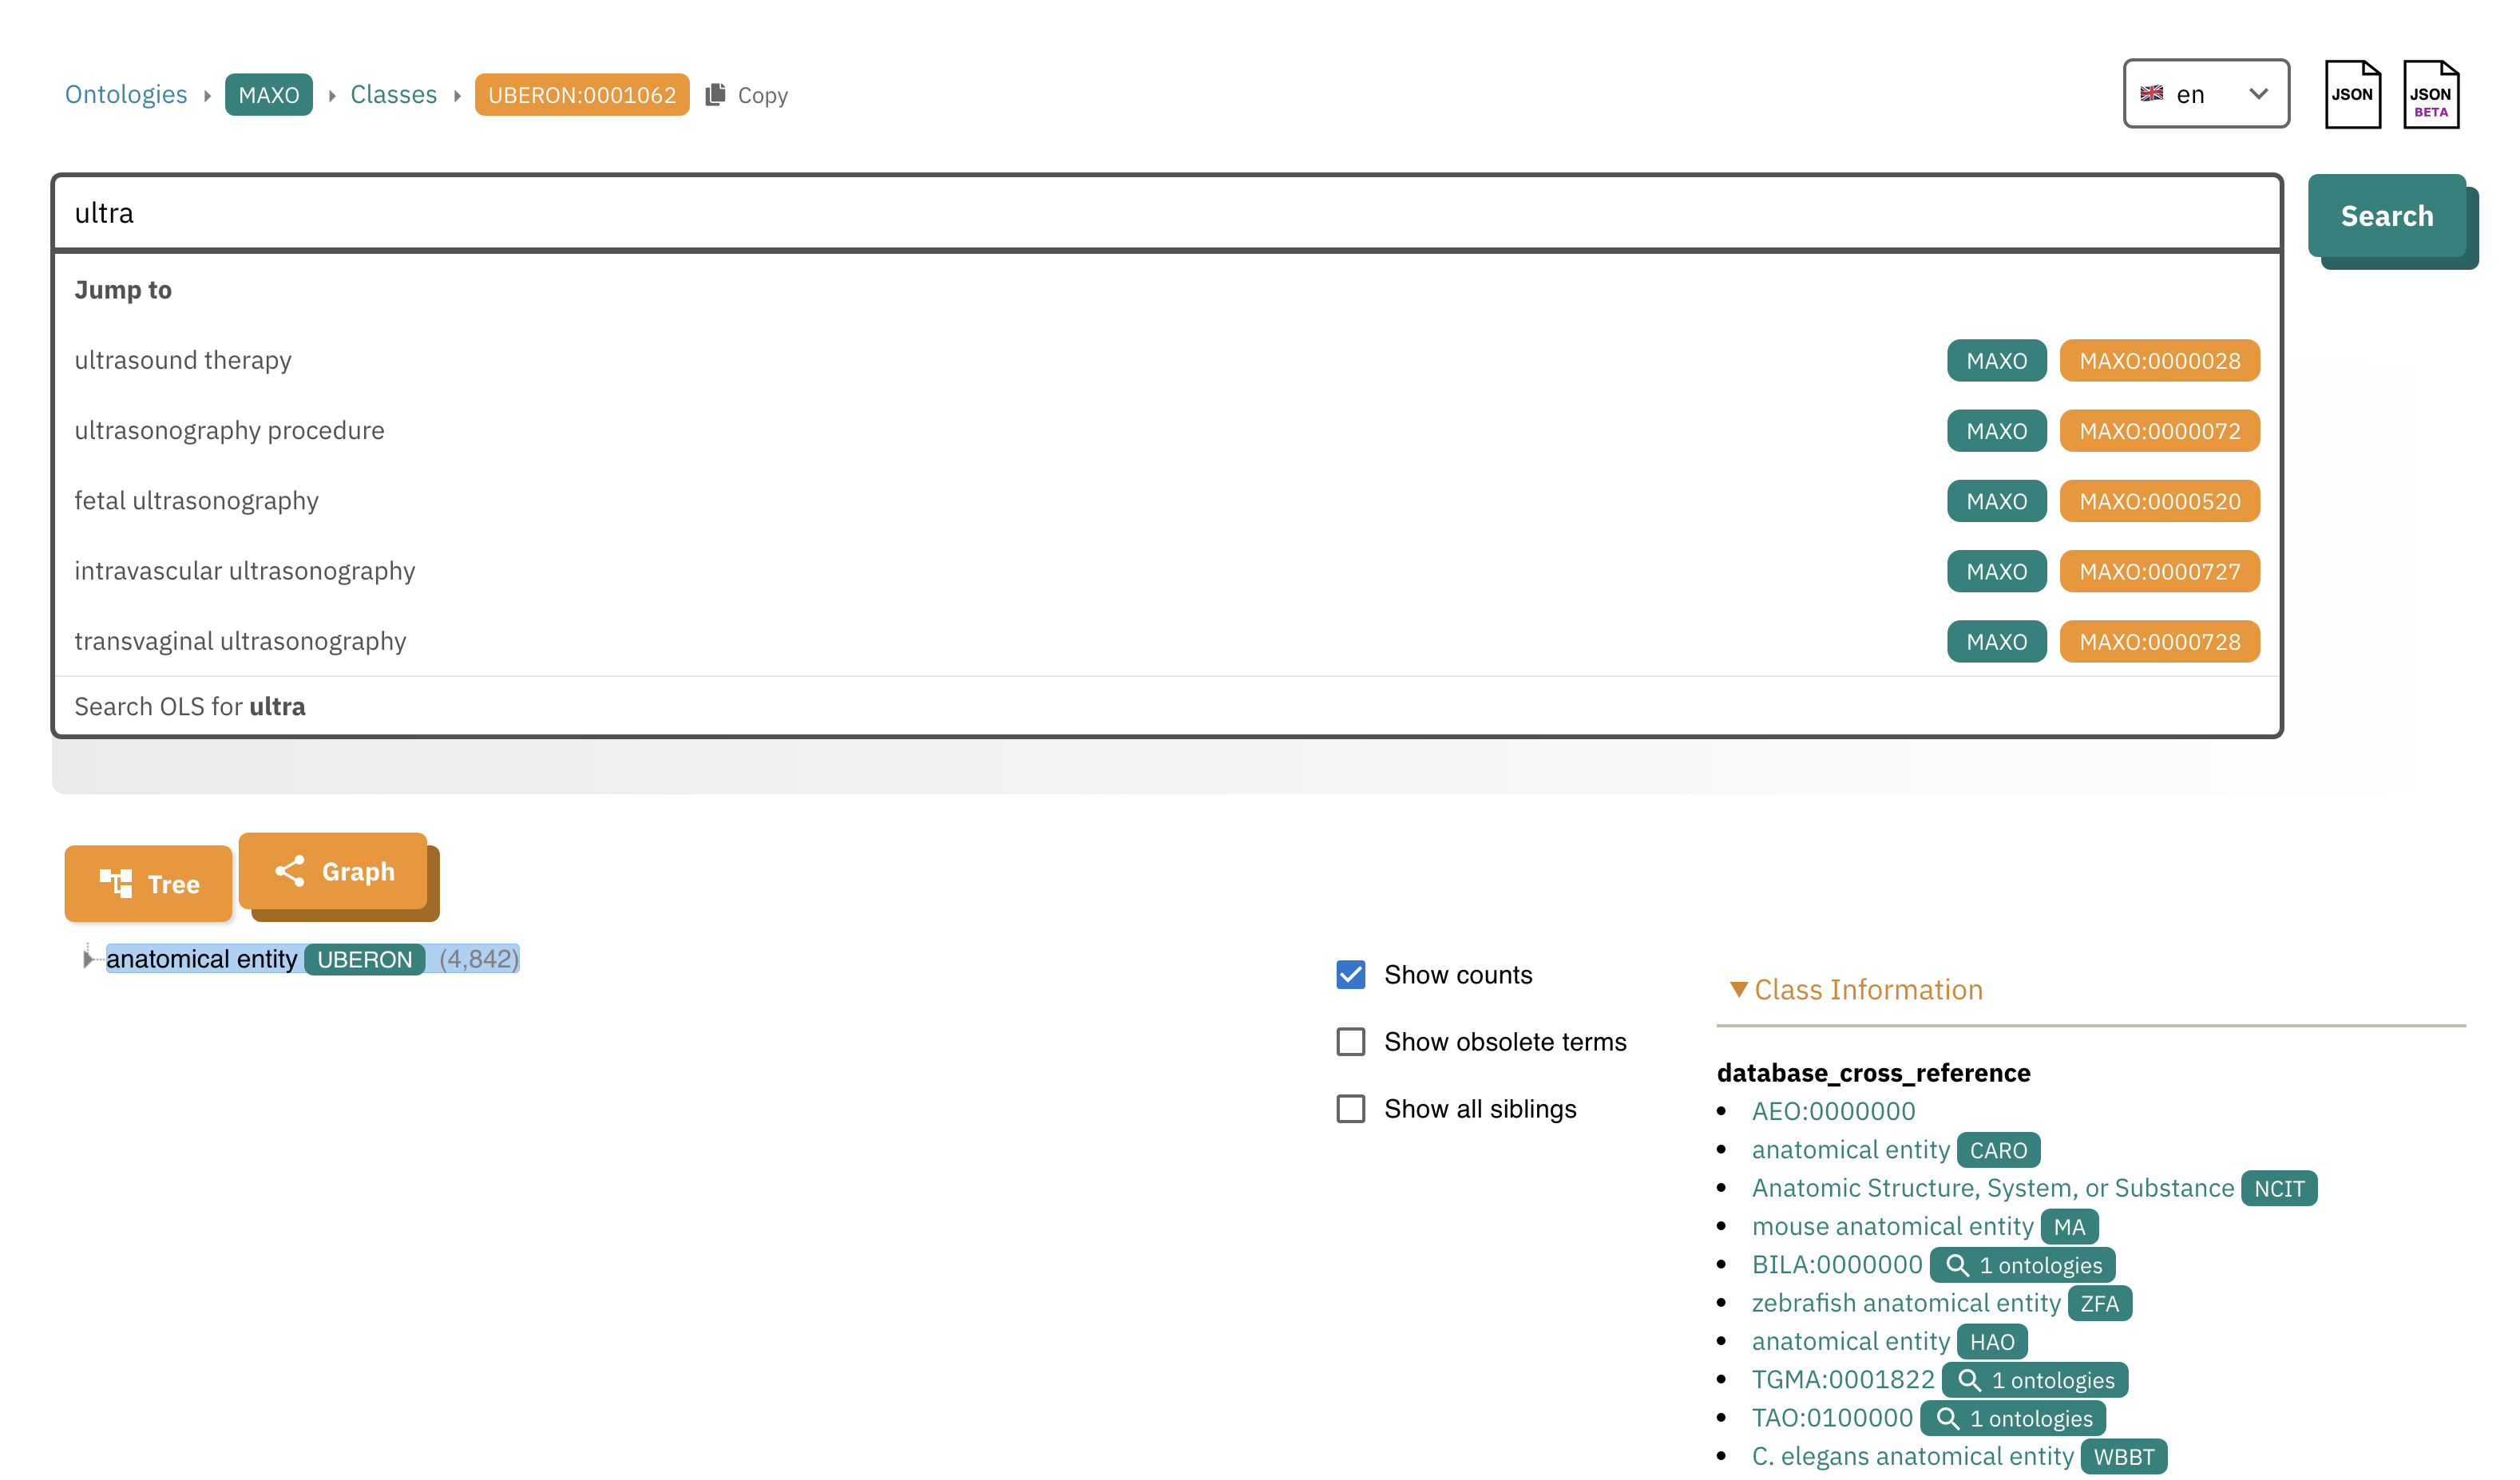The height and width of the screenshot is (1480, 2520).
Task: Search ontologies for TGMA:0001822 cross-reference
Action: [x=2036, y=1379]
